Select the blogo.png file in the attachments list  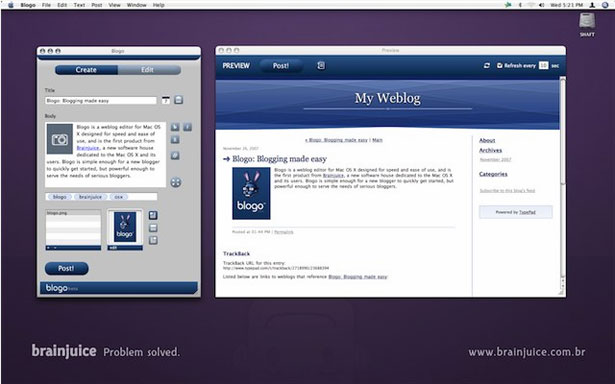click(73, 213)
